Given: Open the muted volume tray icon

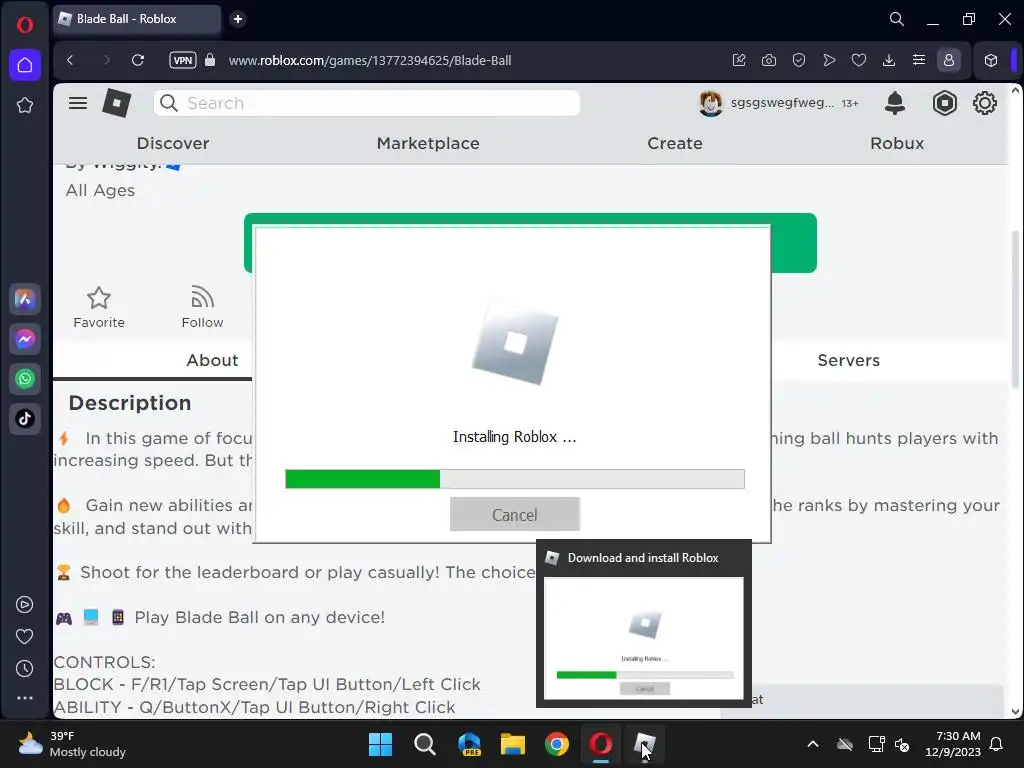Looking at the screenshot, I should click(x=903, y=744).
